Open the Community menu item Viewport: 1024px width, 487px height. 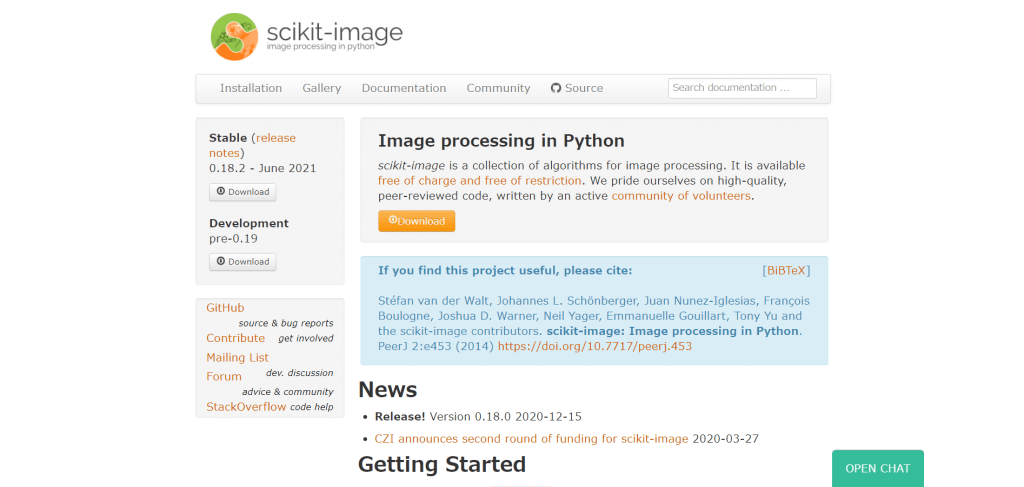[498, 88]
